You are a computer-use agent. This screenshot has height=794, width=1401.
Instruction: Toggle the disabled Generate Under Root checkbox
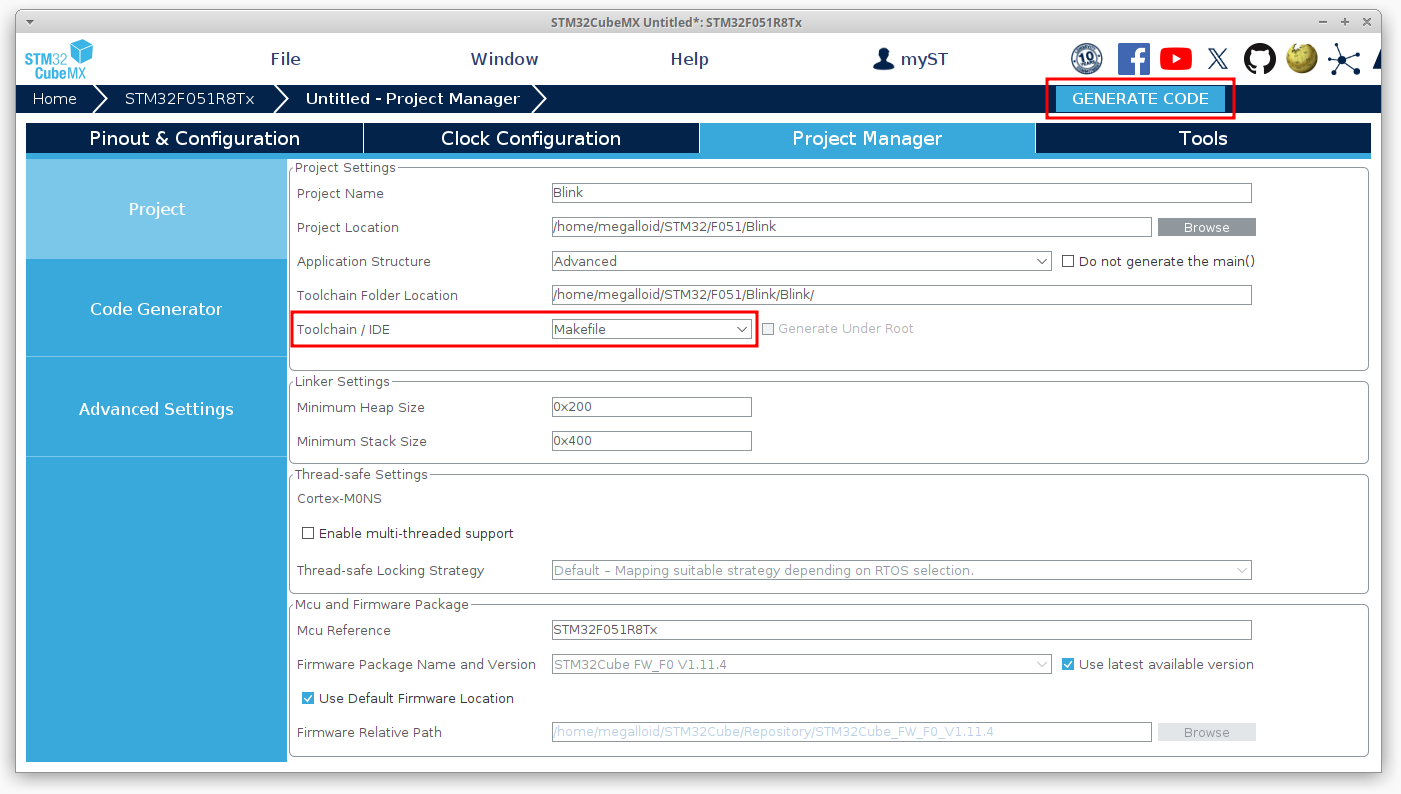tap(768, 328)
